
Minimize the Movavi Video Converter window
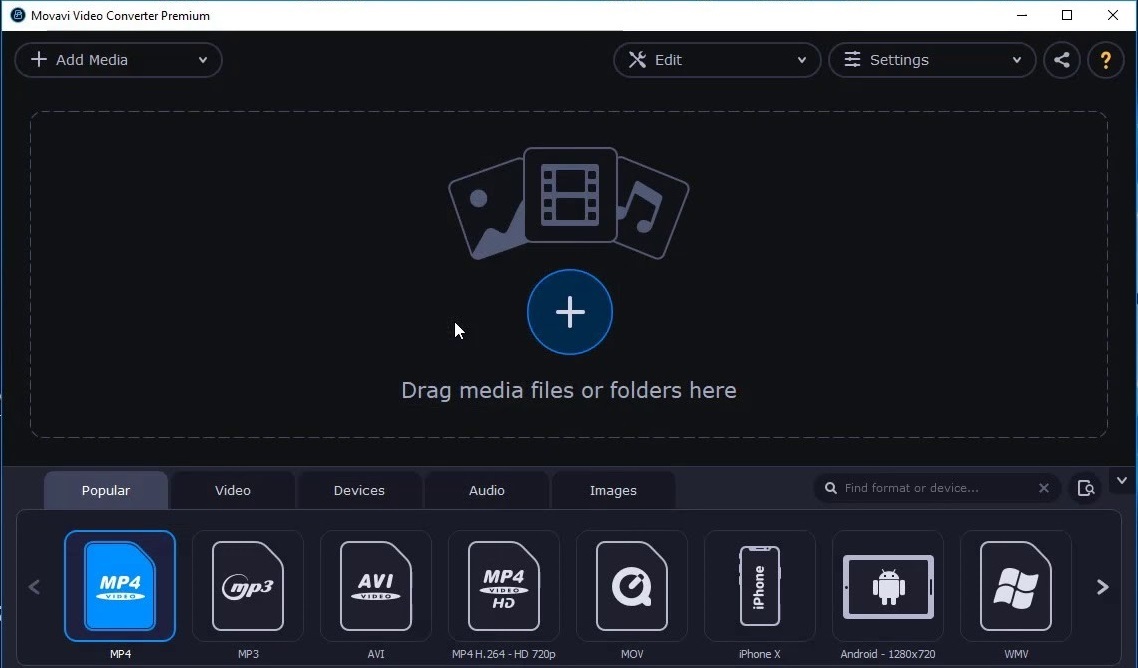[x=1022, y=15]
